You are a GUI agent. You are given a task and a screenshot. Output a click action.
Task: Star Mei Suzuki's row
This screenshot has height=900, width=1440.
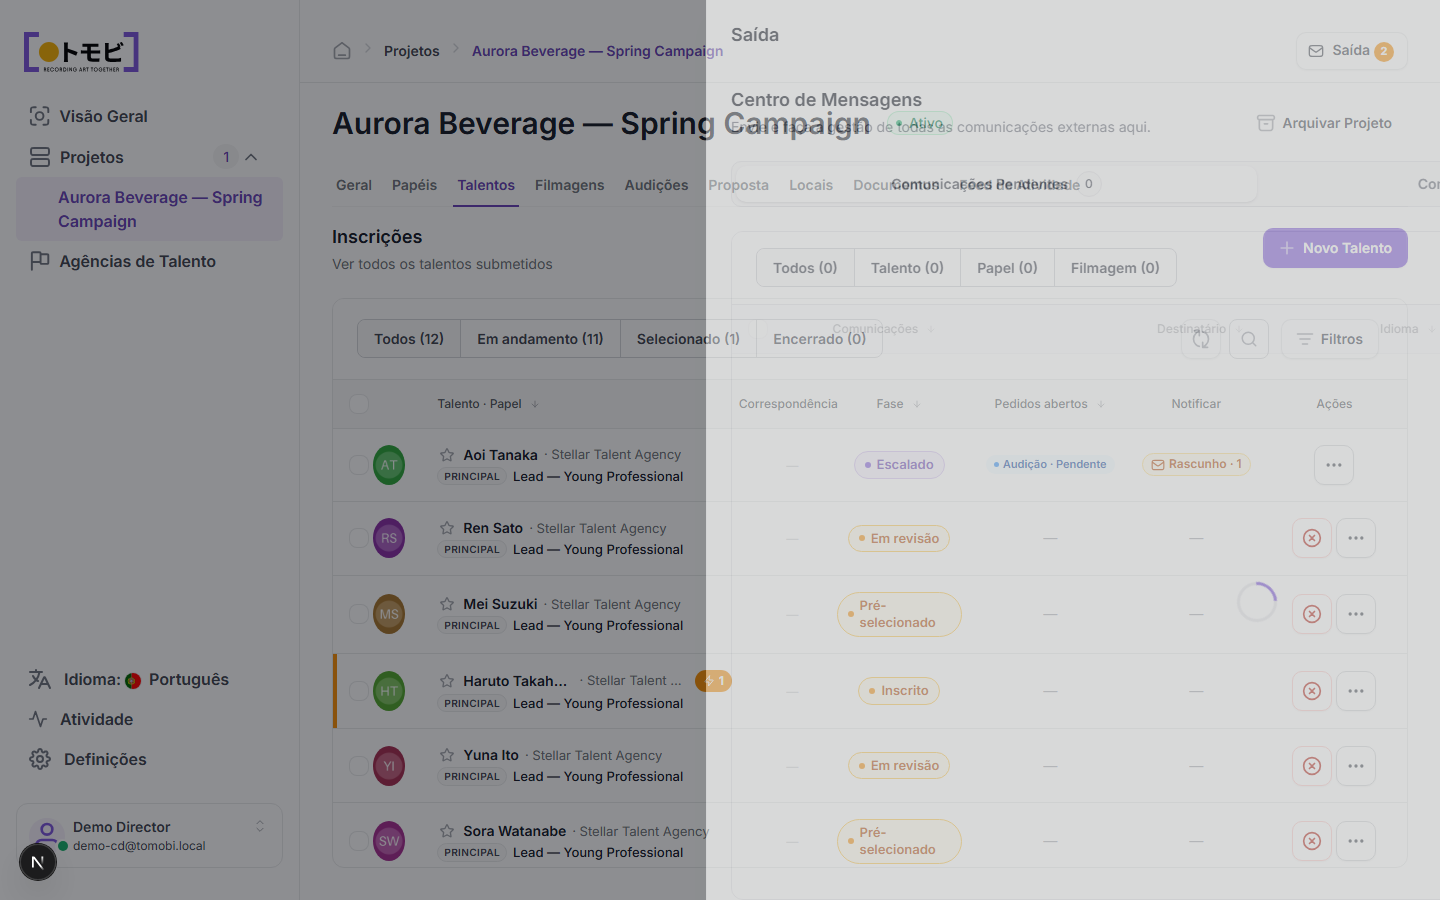pyautogui.click(x=447, y=604)
